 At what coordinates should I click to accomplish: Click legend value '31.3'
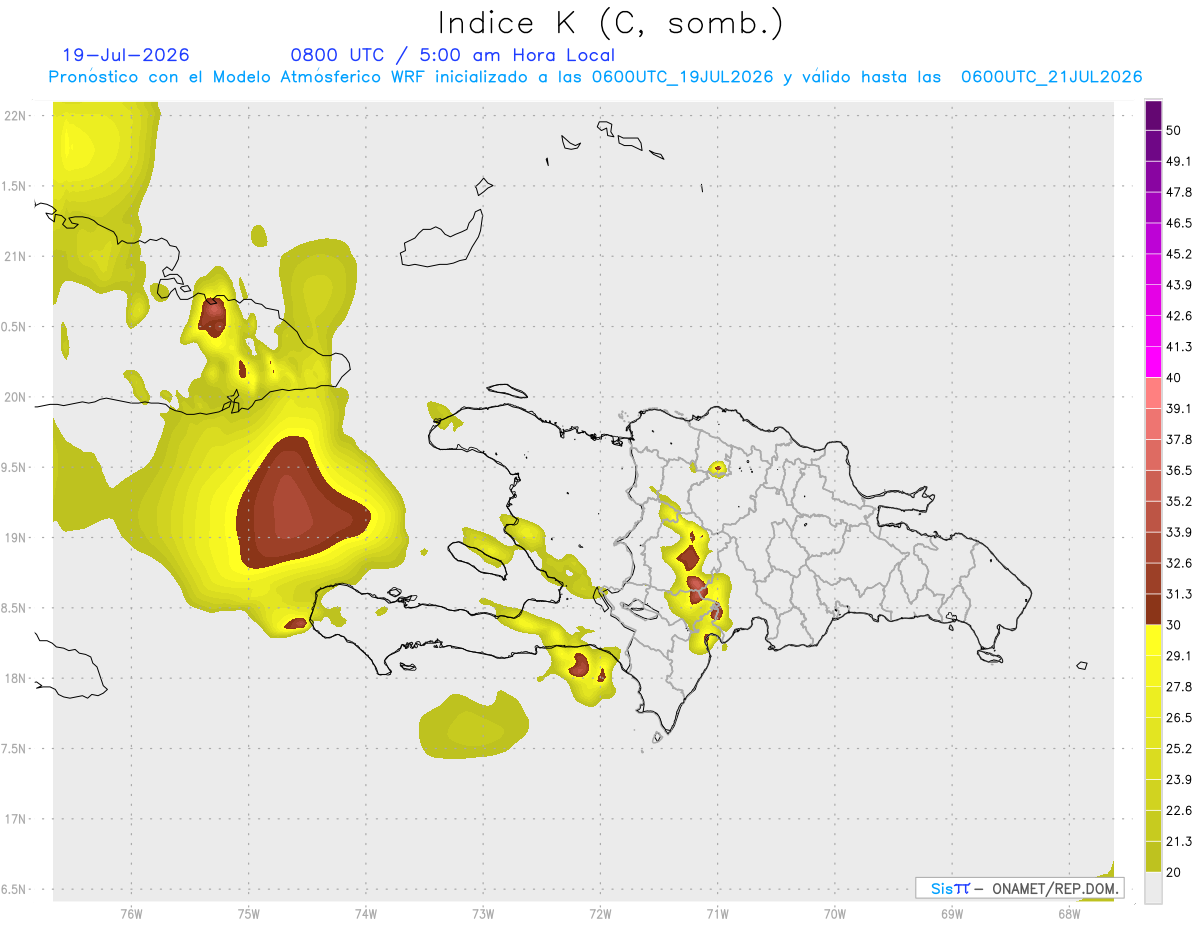pos(1179,594)
